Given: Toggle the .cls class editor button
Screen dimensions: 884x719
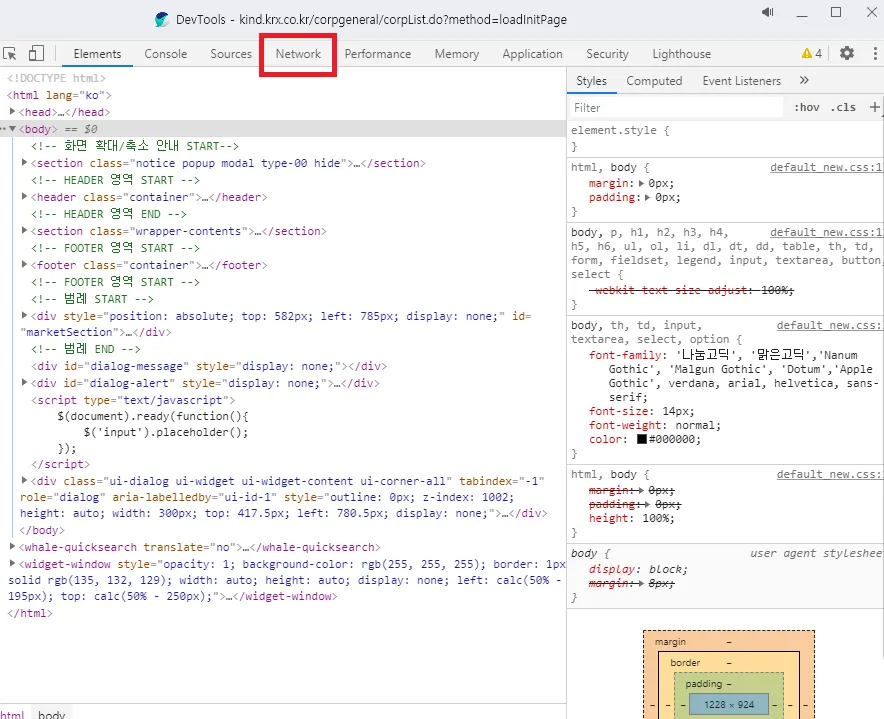Looking at the screenshot, I should coord(843,107).
